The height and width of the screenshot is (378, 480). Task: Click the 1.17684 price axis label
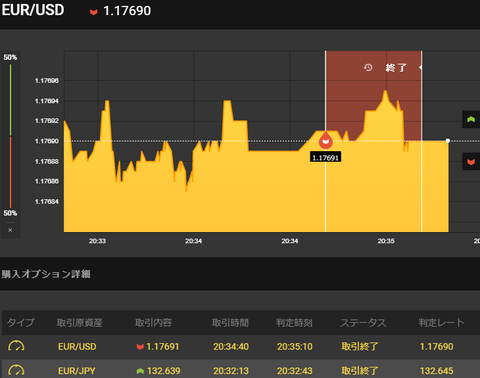point(47,202)
